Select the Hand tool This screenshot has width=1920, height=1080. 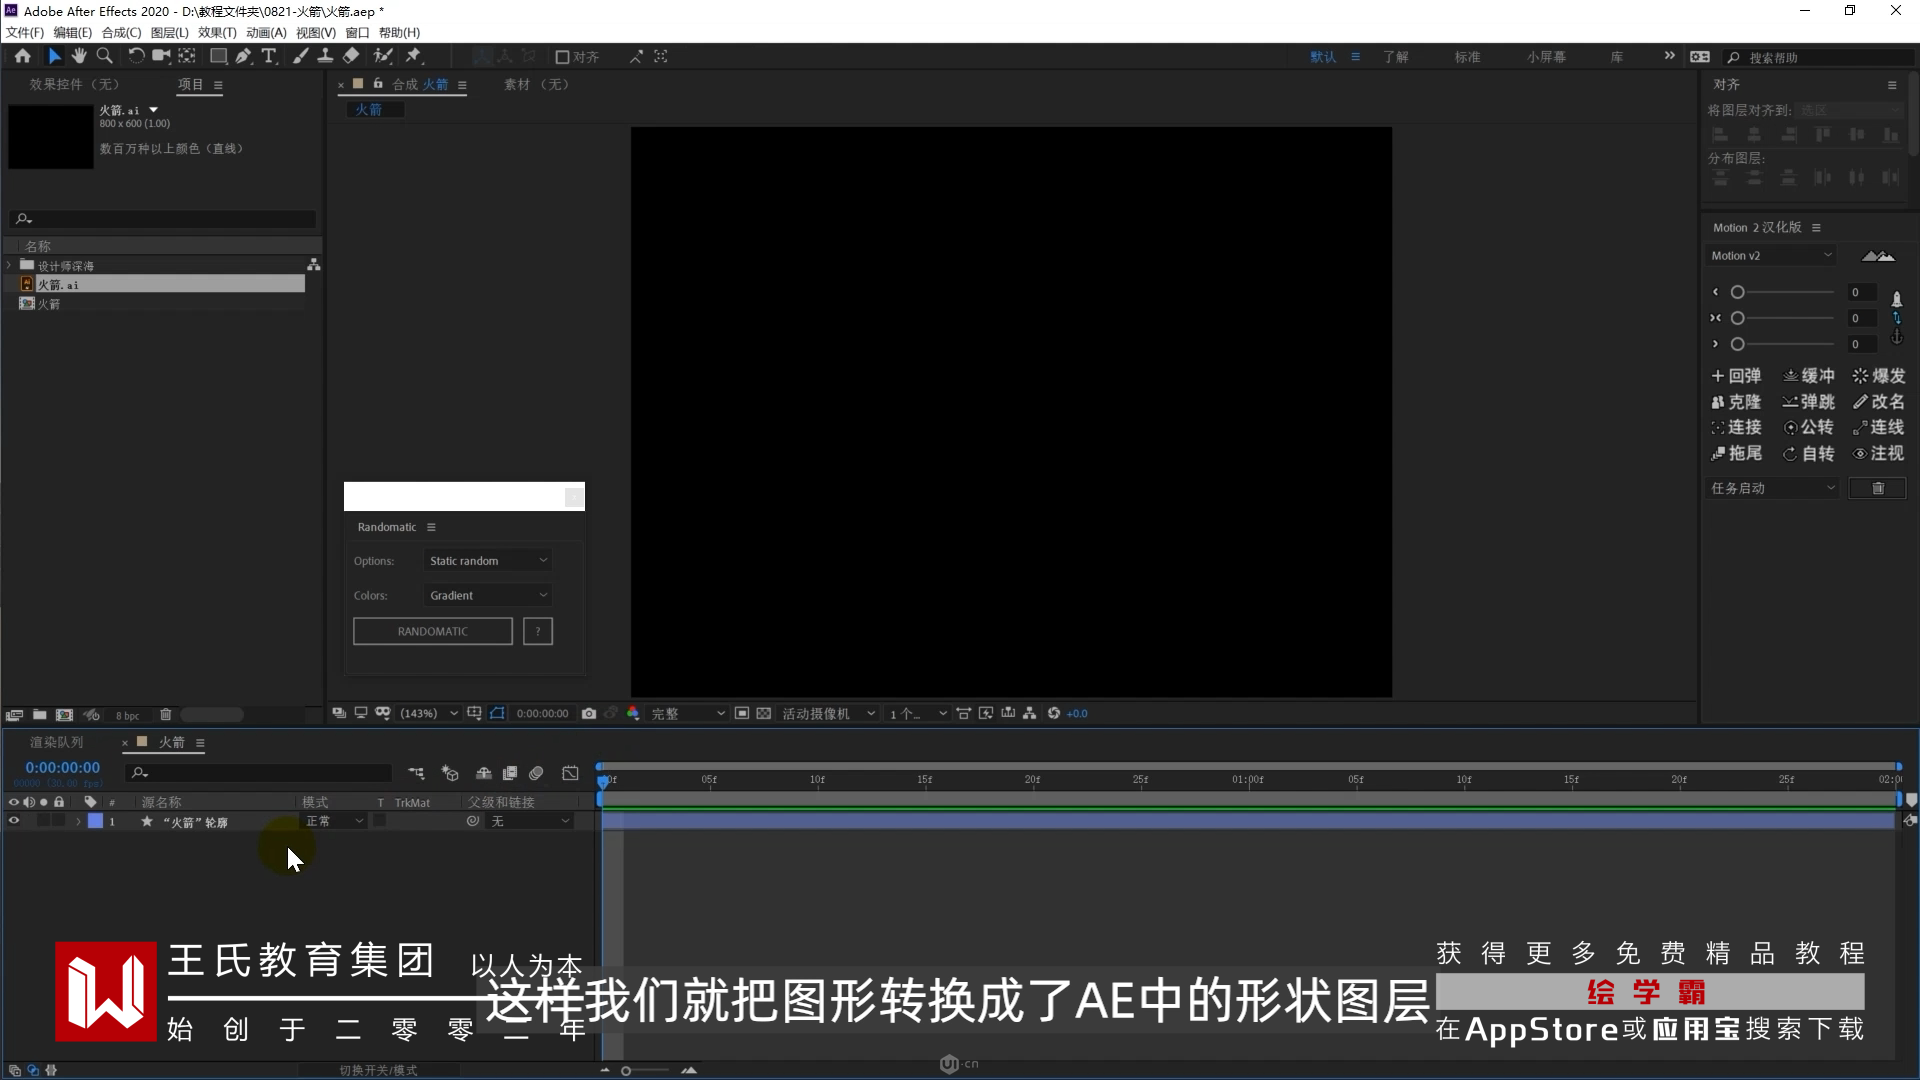click(79, 57)
